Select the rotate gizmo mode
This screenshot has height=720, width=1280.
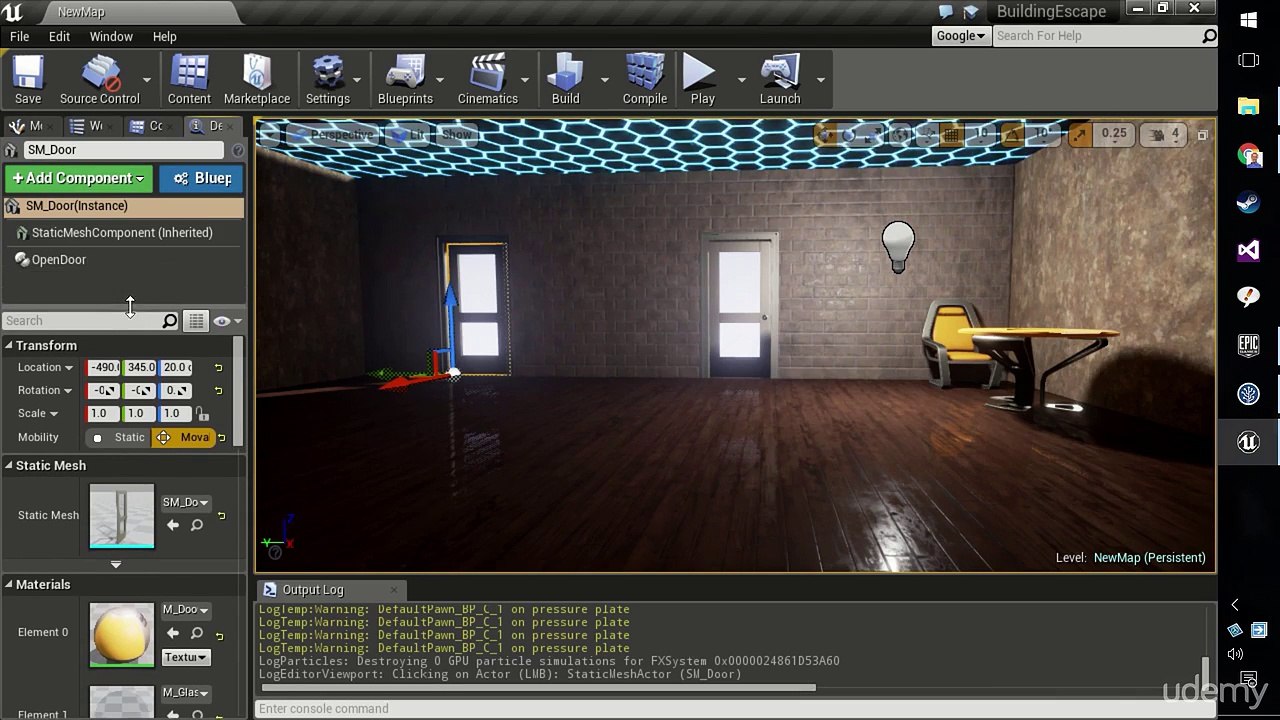coord(849,134)
